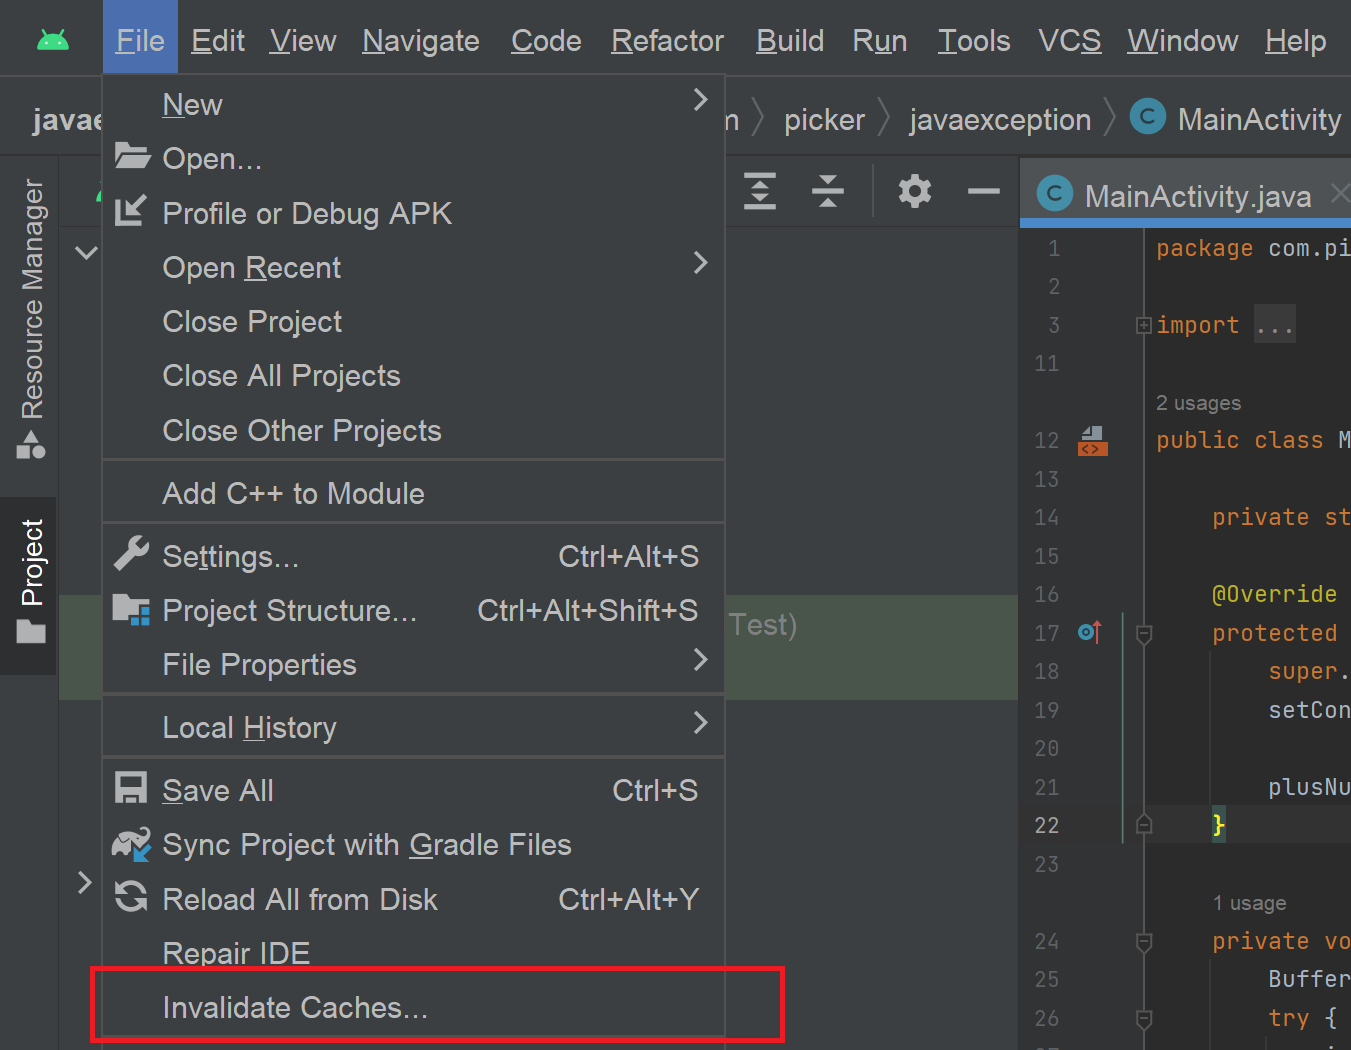Expand the Local History submenu arrow
This screenshot has width=1351, height=1050.
coord(700,723)
